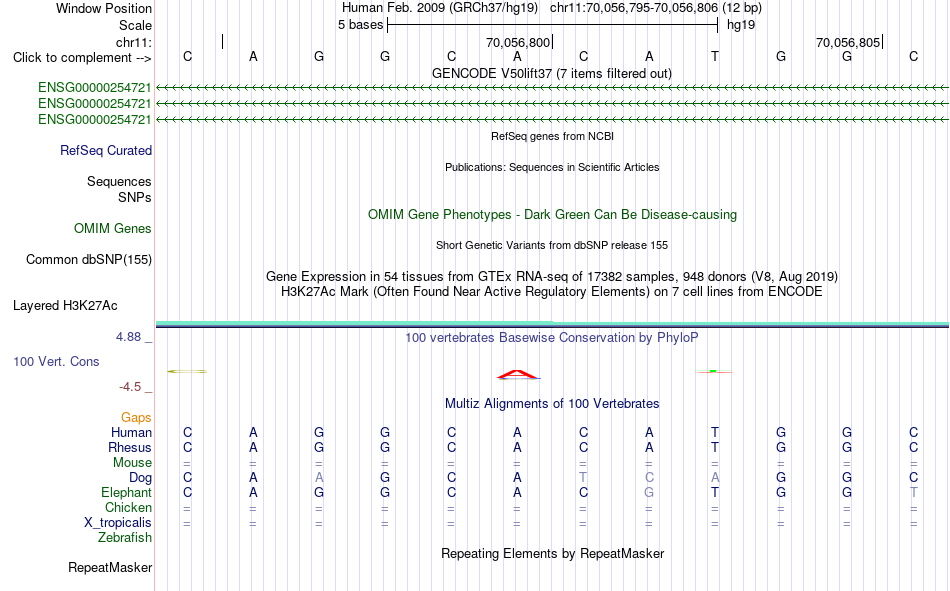950x591 pixels.
Task: Click the chr11:70,056,795-70,056,806 (12 bp) position text
Action: [x=656, y=8]
